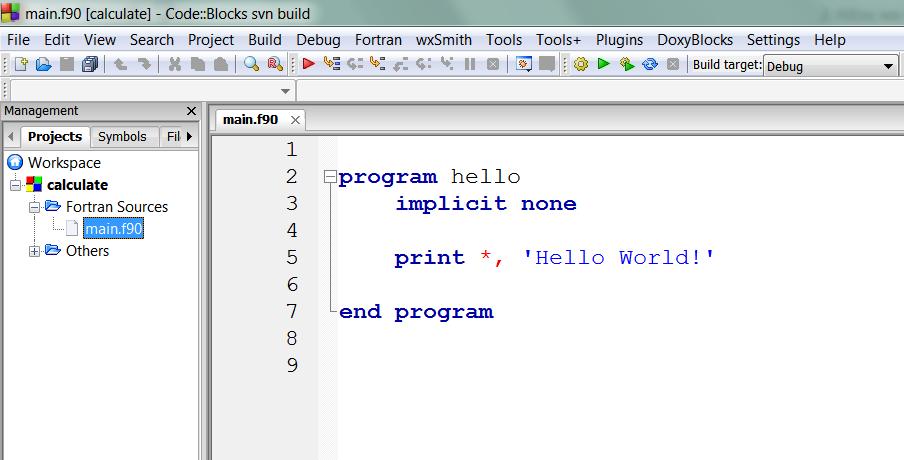Fold the program hello code block

point(330,177)
